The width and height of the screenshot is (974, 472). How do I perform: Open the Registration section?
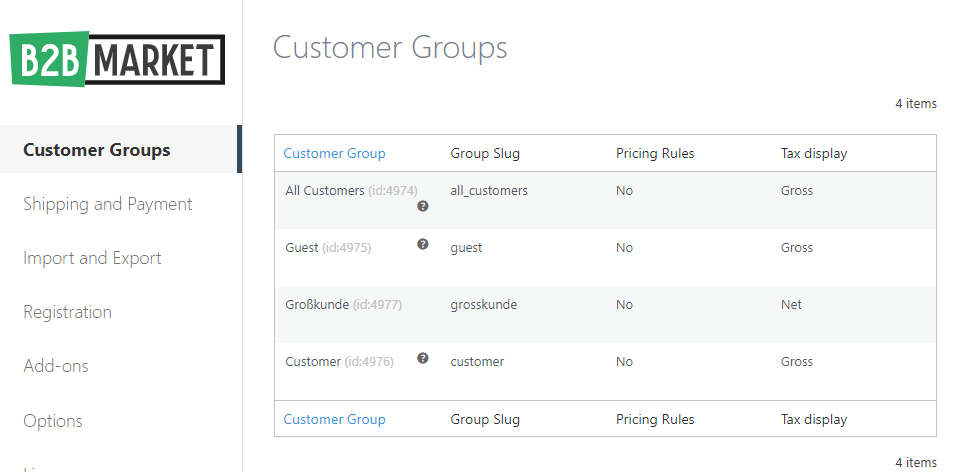[x=67, y=312]
